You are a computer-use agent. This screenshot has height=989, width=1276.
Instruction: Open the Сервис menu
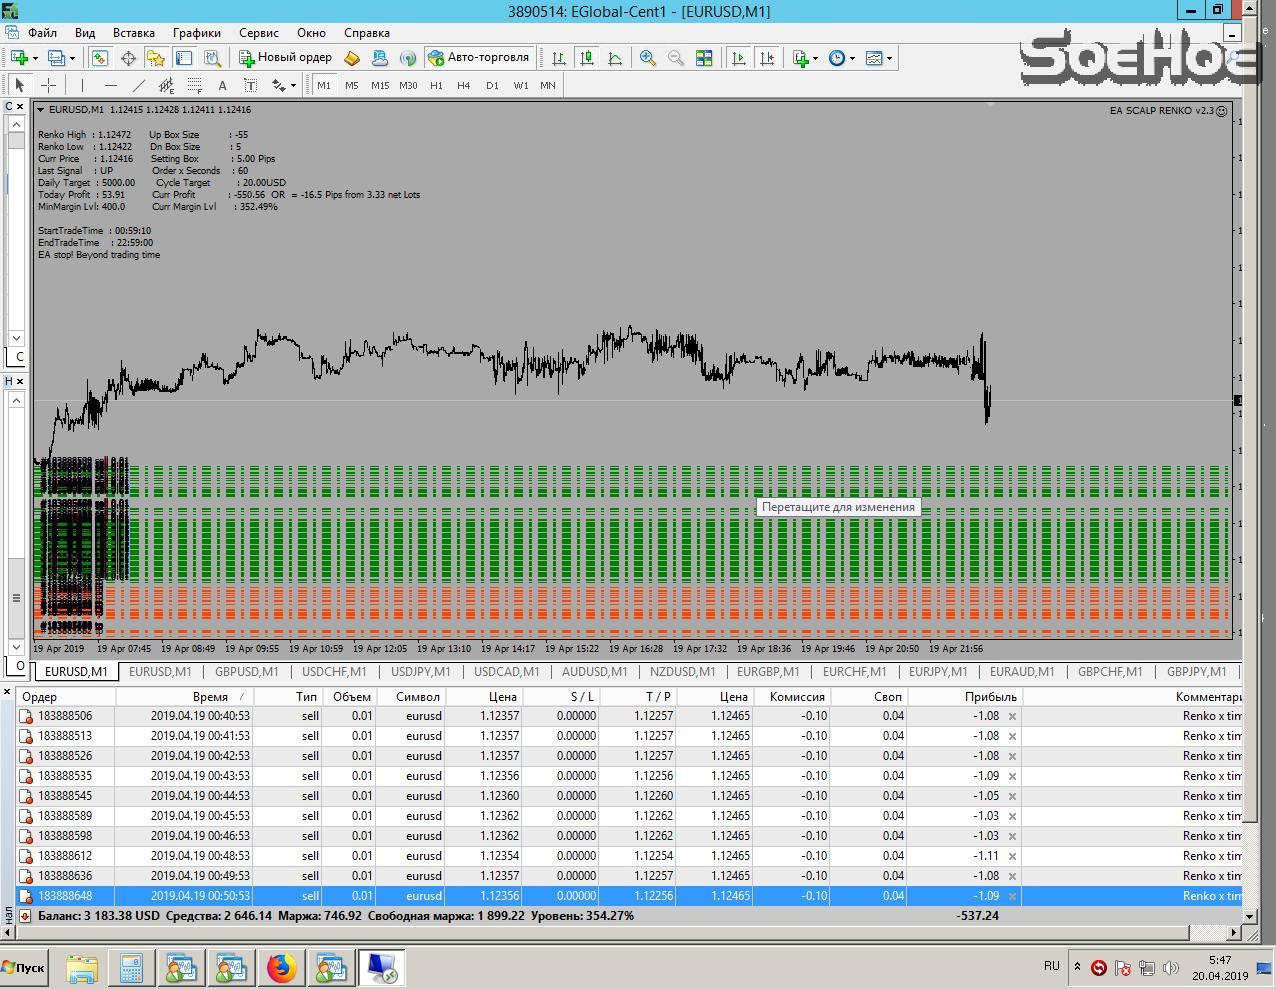click(259, 32)
